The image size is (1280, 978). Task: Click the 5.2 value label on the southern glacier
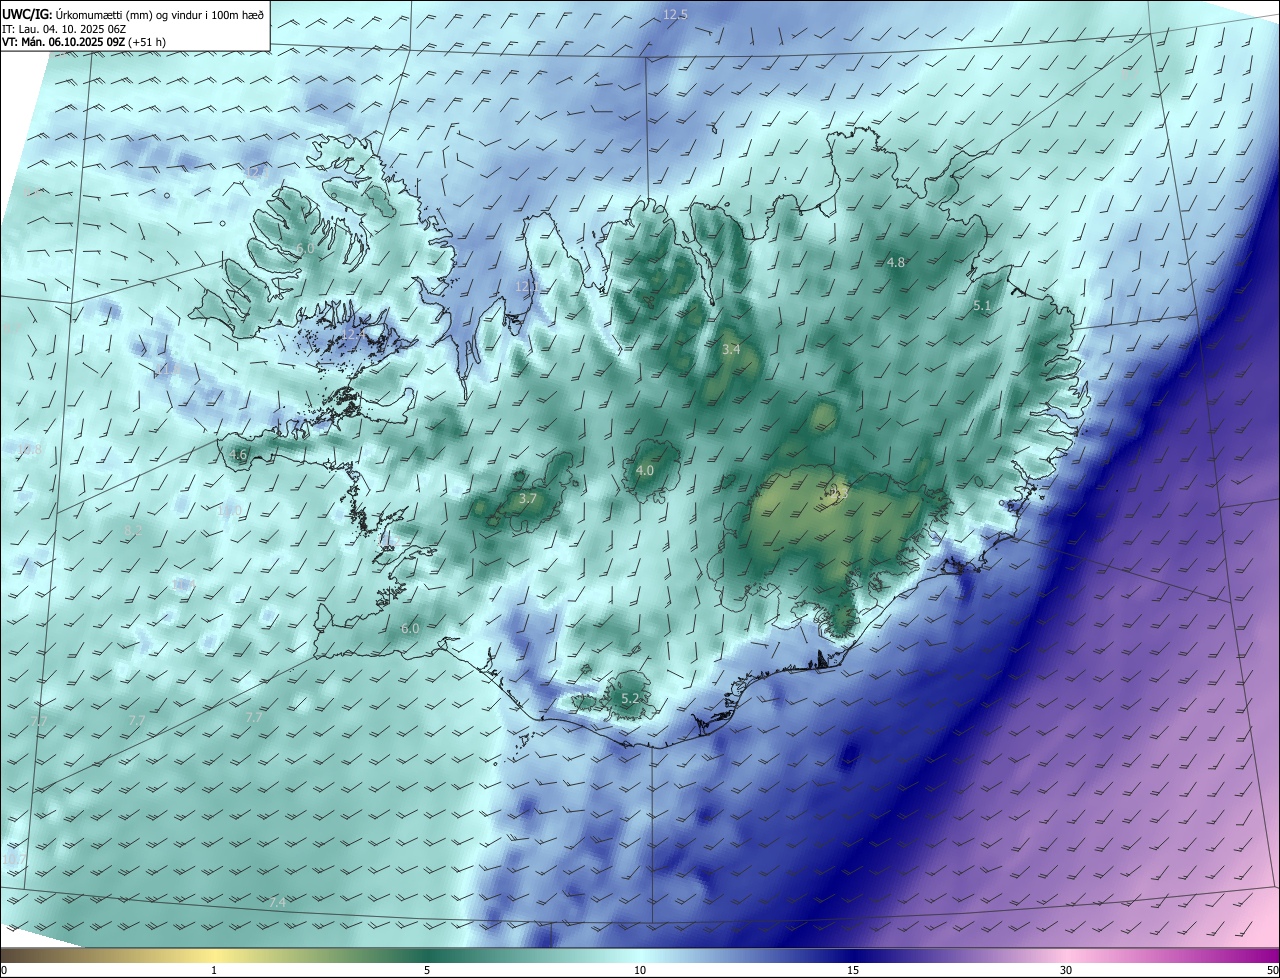click(630, 698)
